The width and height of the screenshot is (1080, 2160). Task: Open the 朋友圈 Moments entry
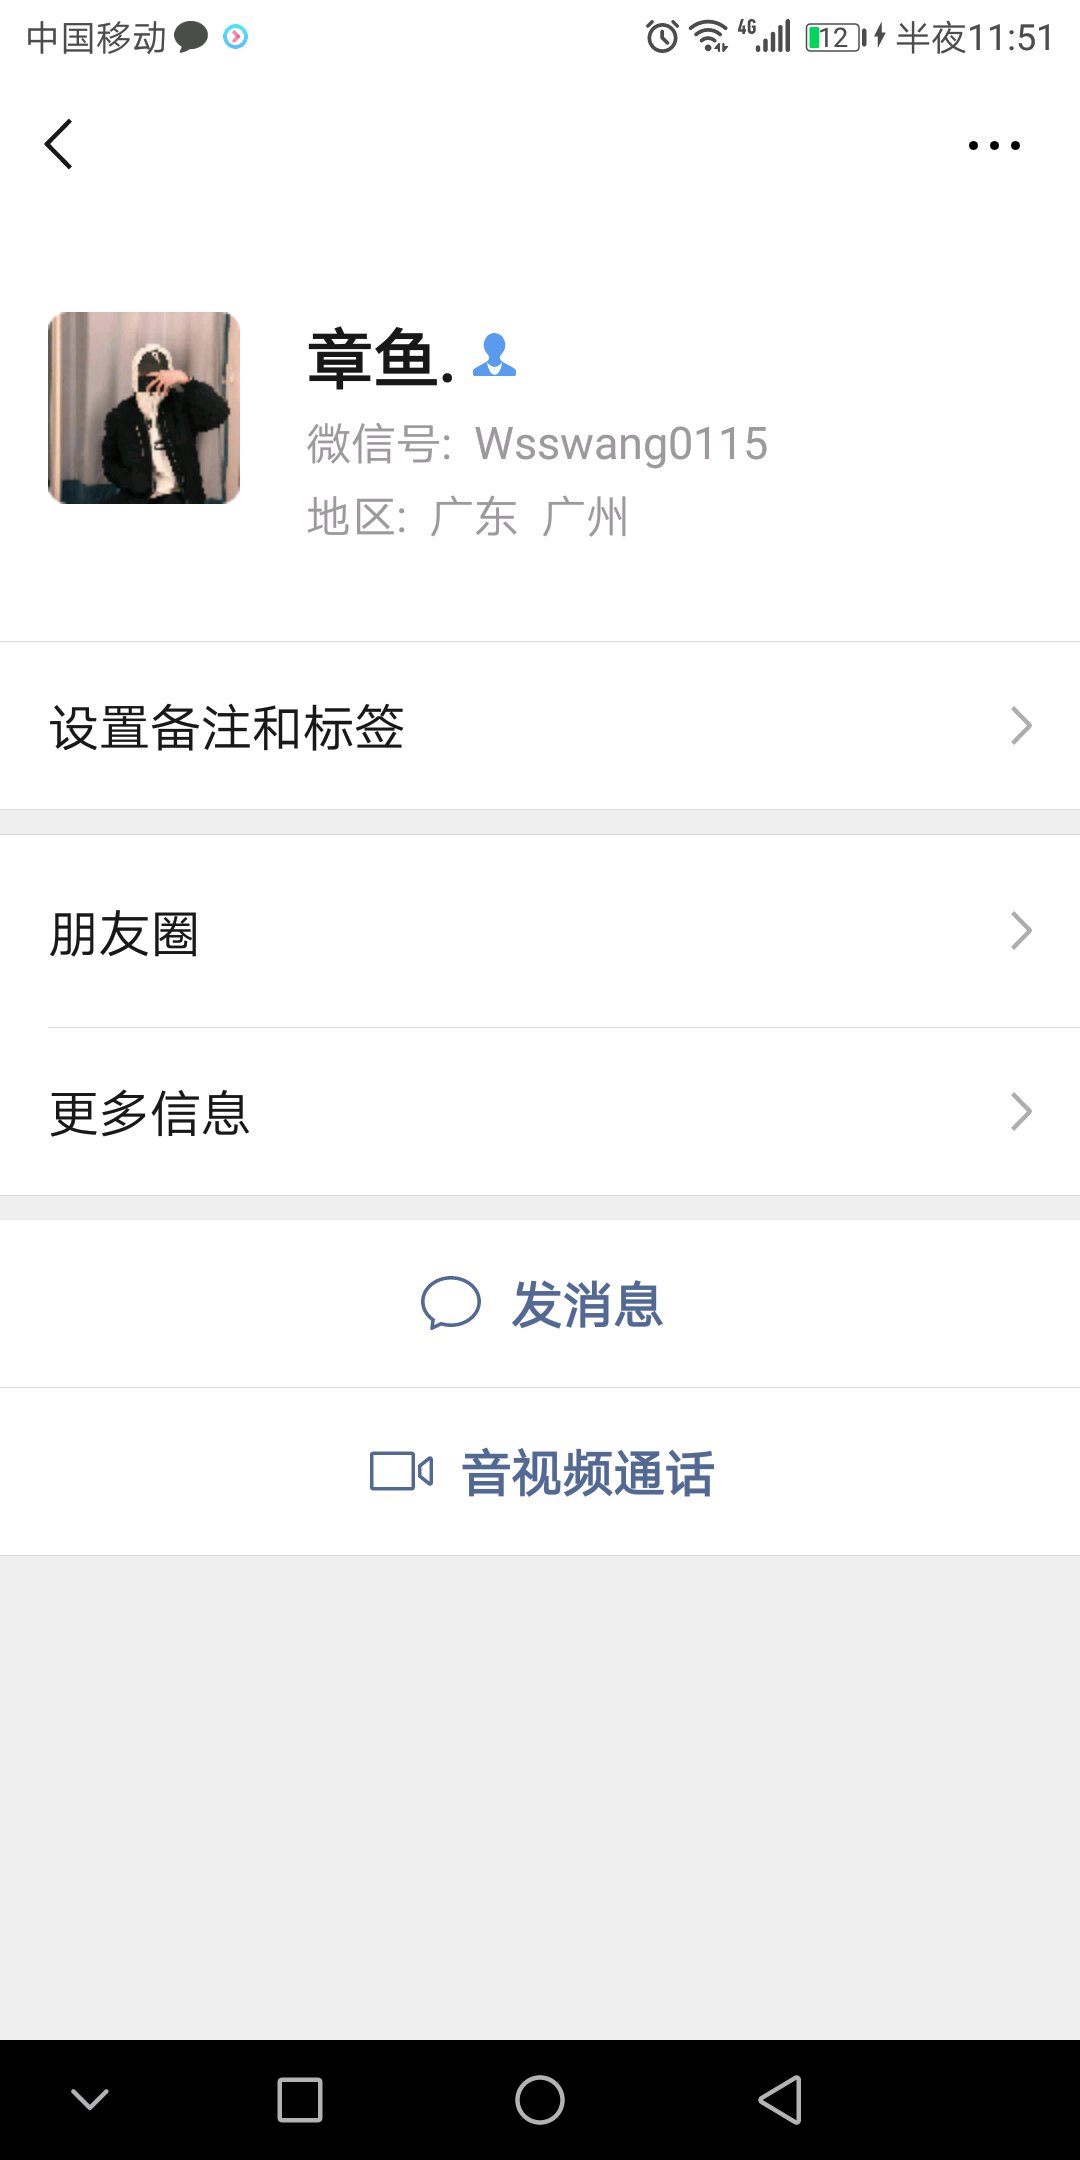coord(125,934)
